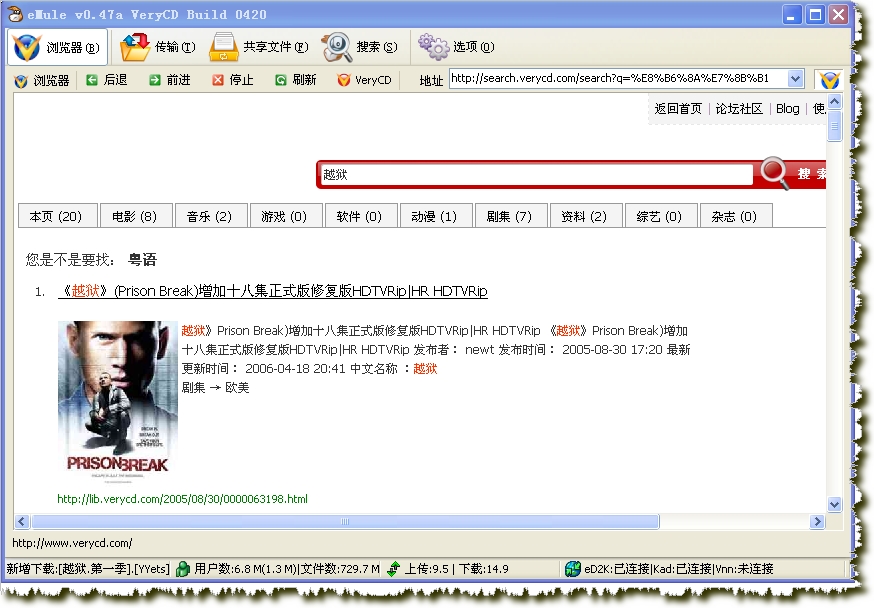Open the 传输 (T) transfers section
Image resolution: width=874 pixels, height=608 pixels.
[x=158, y=47]
